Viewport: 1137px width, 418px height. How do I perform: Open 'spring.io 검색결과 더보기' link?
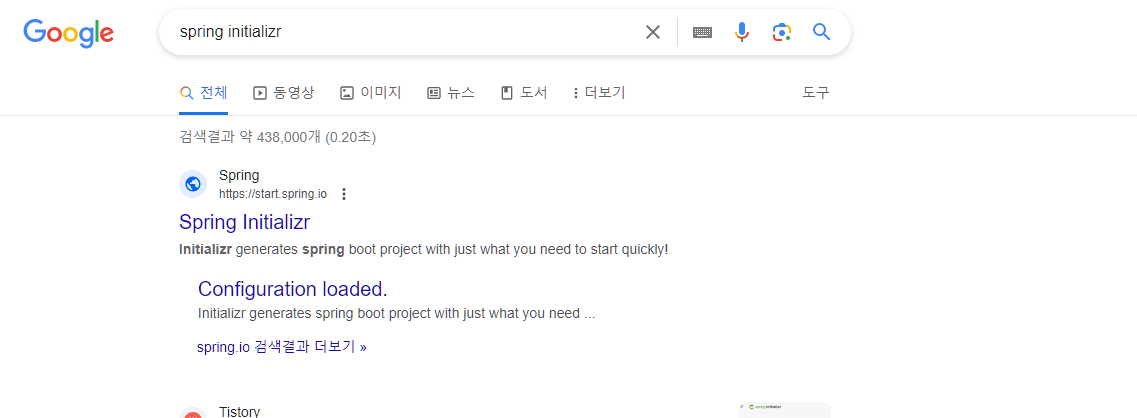[281, 347]
